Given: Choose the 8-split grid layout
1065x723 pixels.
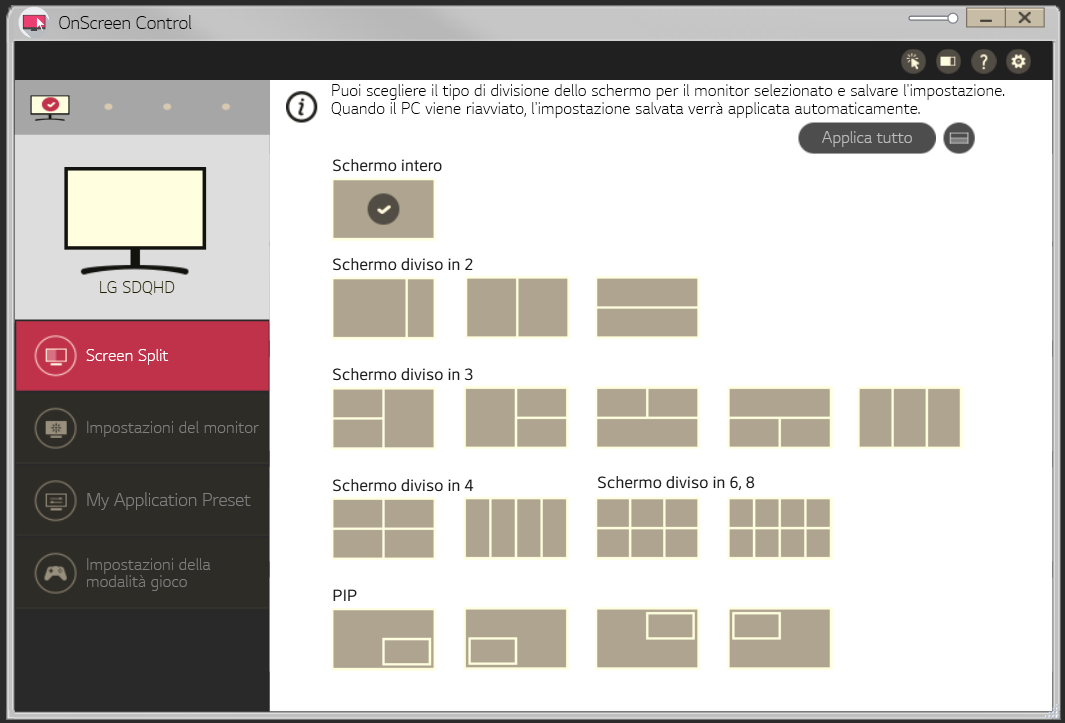Looking at the screenshot, I should tap(780, 529).
